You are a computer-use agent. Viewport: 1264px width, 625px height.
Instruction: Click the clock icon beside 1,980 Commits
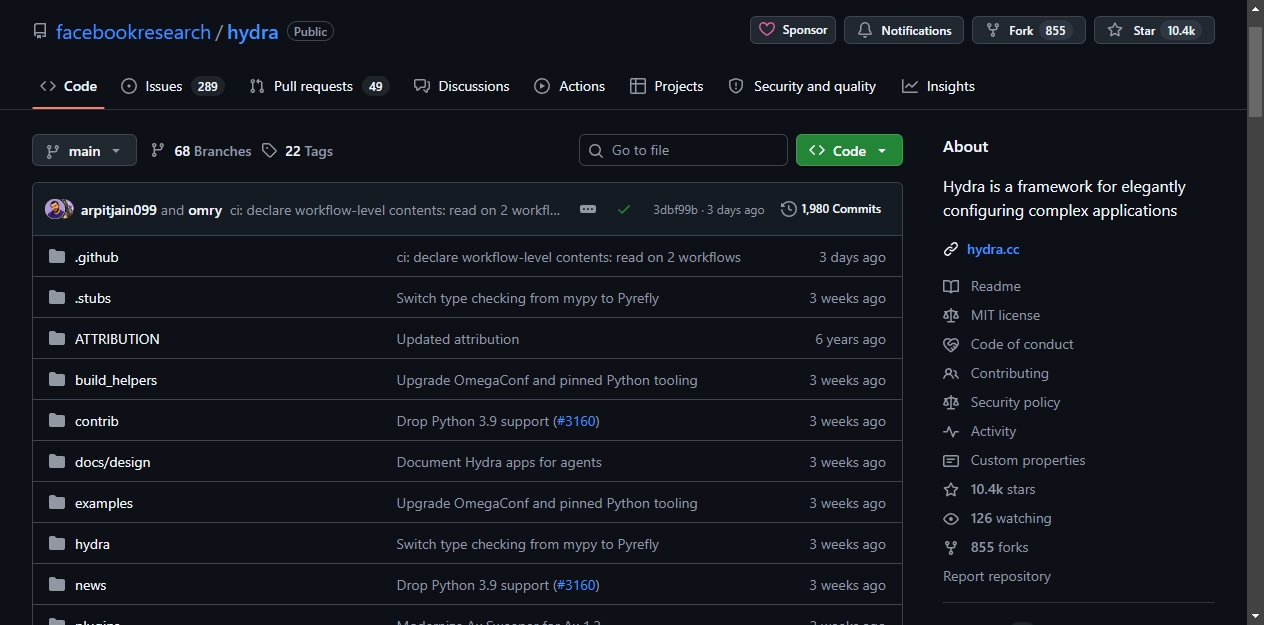coord(789,209)
